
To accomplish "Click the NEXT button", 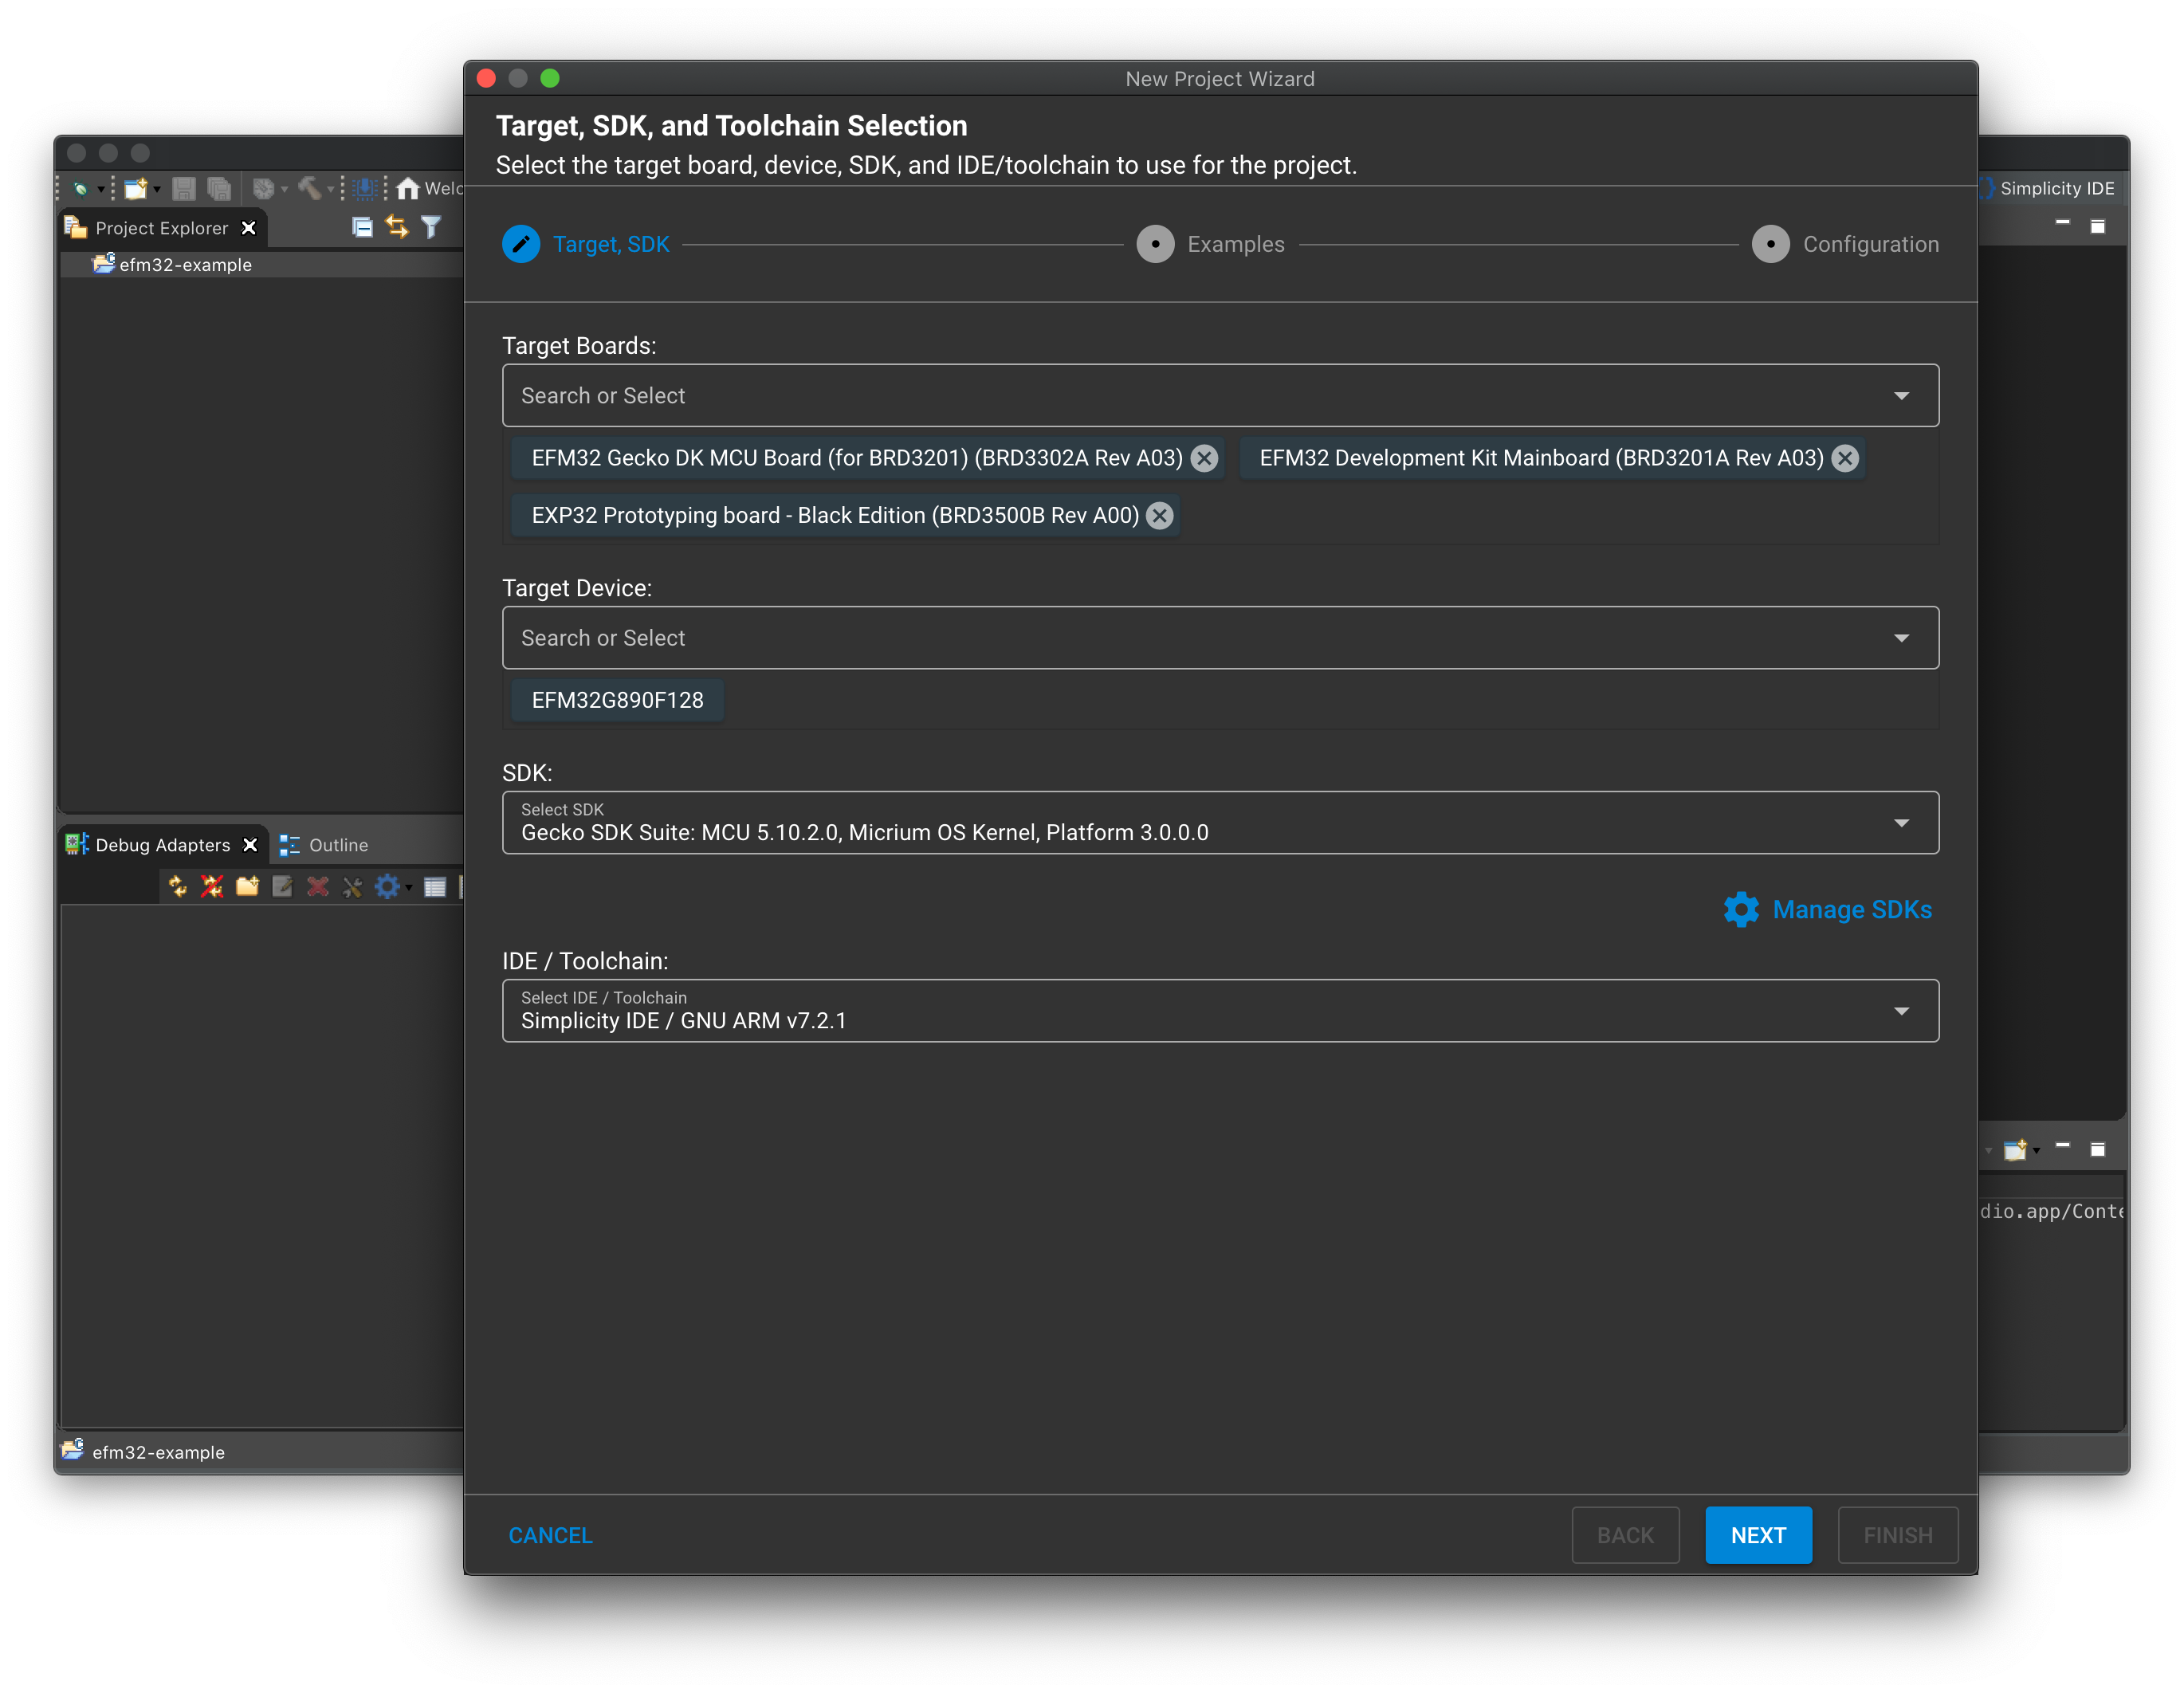I will [x=1757, y=1535].
